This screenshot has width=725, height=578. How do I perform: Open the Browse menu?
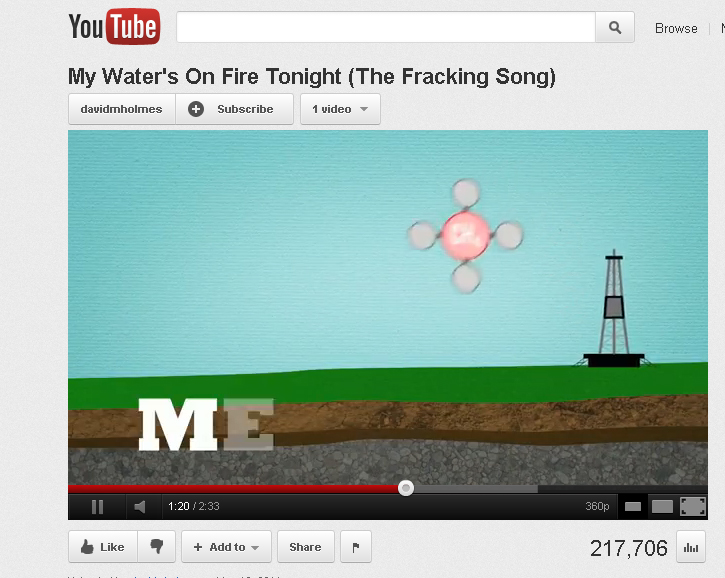[x=676, y=29]
